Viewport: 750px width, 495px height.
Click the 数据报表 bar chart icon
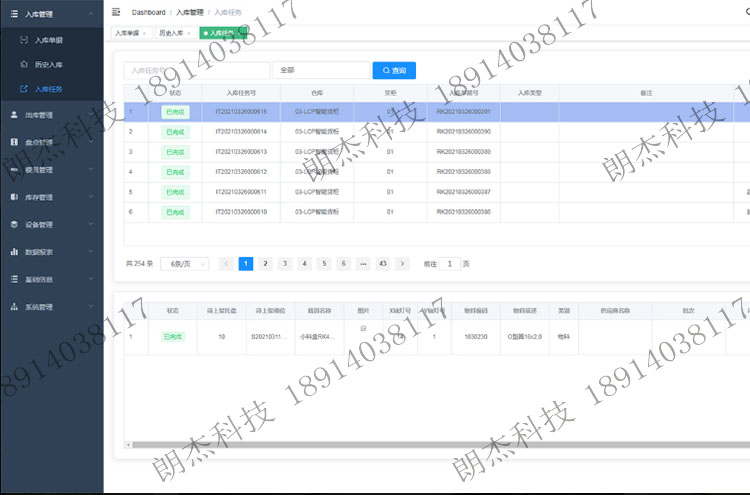[x=13, y=252]
